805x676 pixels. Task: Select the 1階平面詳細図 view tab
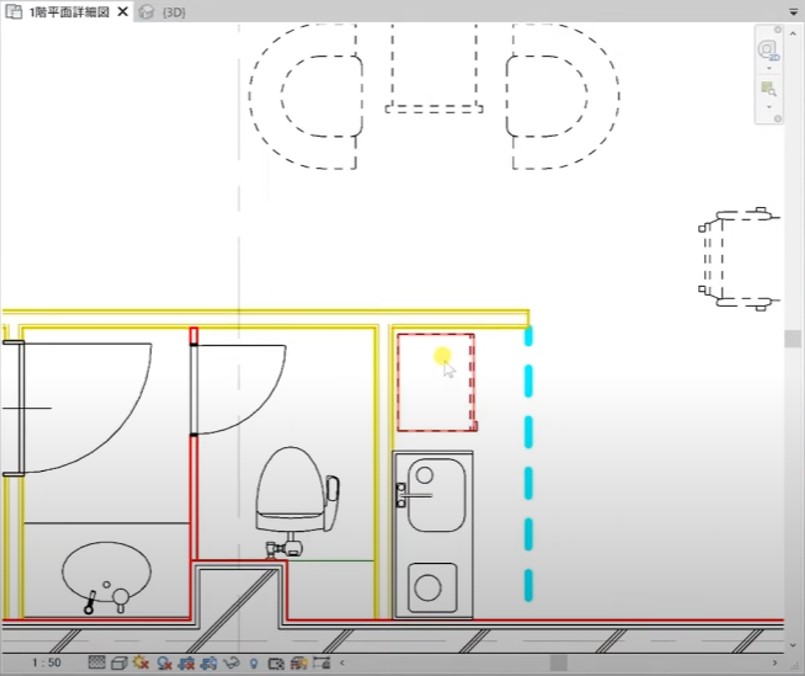click(65, 12)
